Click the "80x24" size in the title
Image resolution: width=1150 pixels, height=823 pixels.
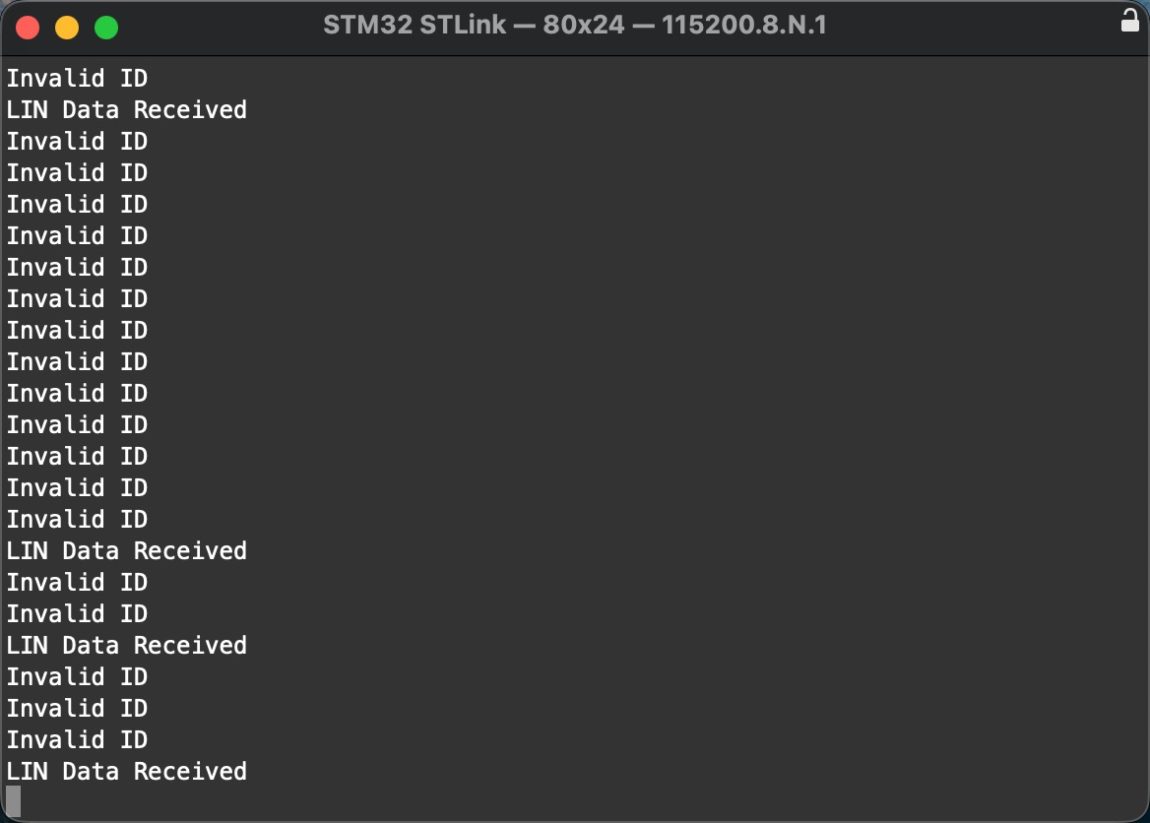[583, 25]
